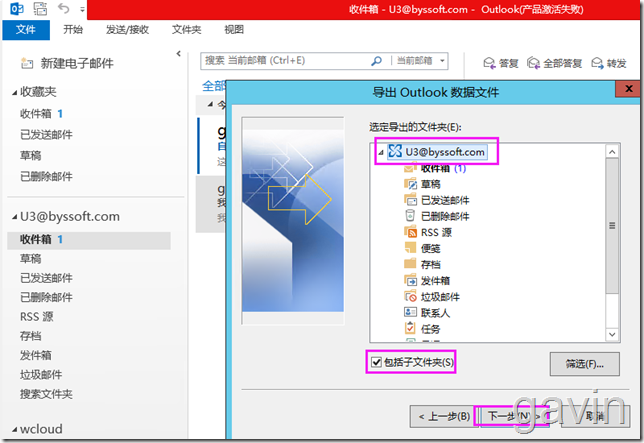Click the 任务 tasks icon in export dialog
Screen dimensions: 644x443
pos(410,328)
